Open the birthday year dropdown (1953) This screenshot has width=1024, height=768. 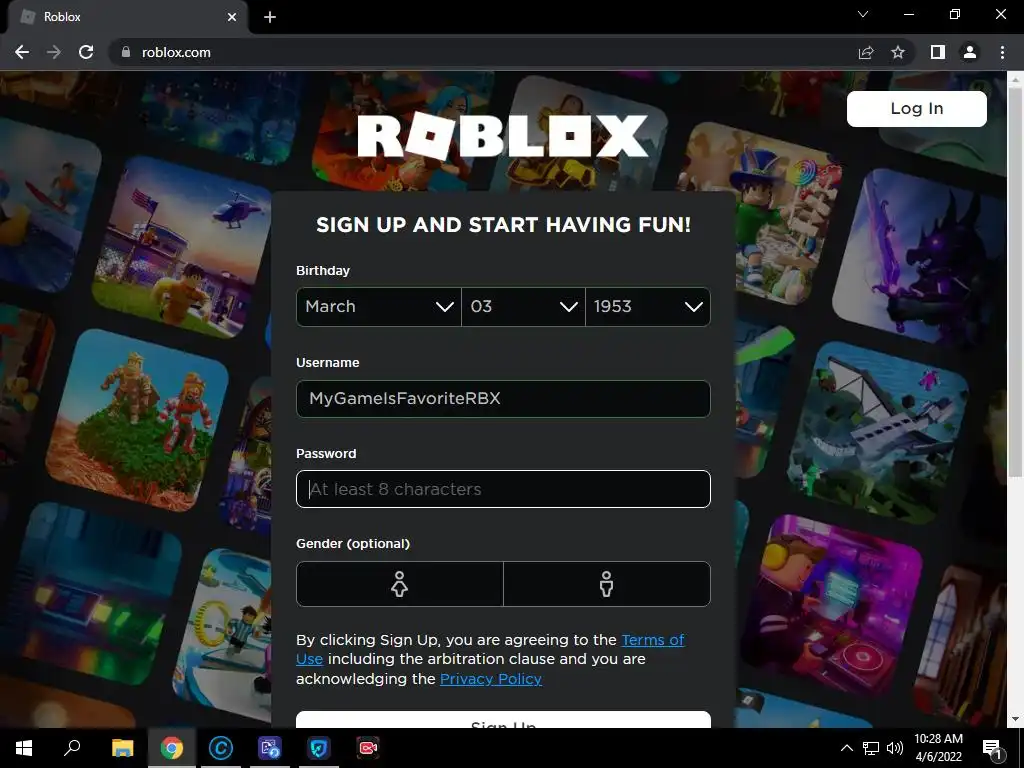click(648, 306)
